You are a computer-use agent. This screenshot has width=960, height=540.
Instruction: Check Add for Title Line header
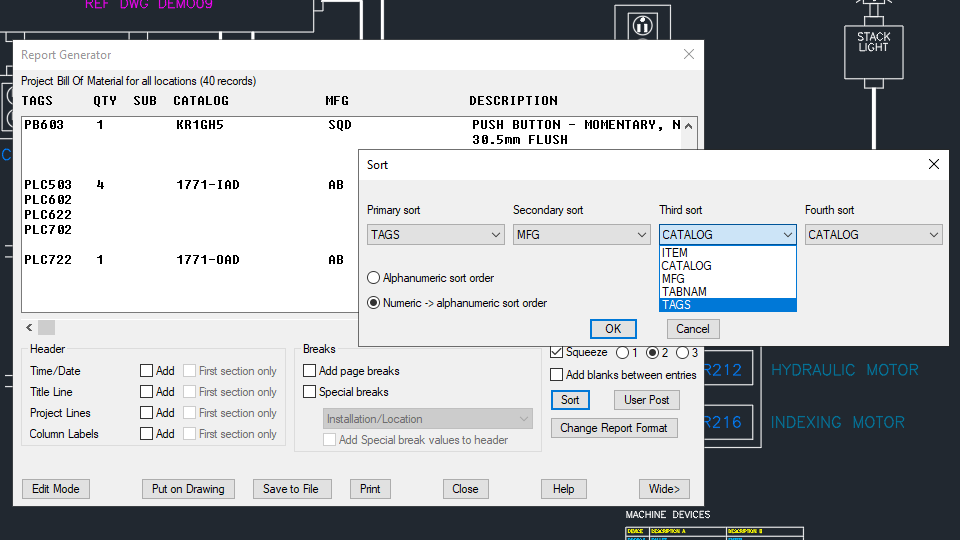(146, 392)
